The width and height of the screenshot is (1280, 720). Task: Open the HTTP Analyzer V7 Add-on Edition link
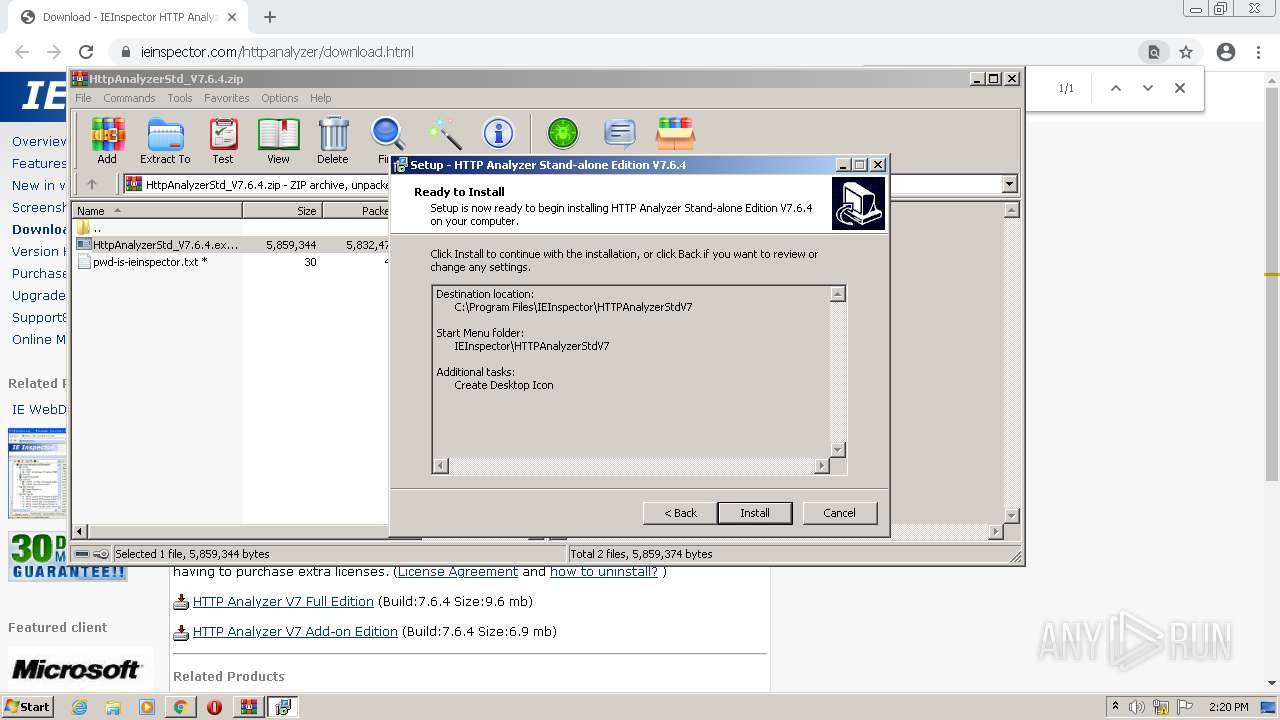[295, 632]
